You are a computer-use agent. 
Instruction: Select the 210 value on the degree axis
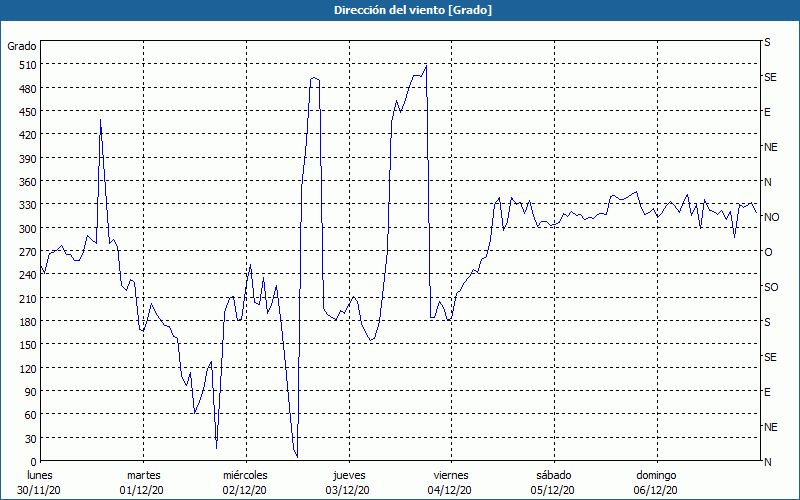[x=27, y=298]
